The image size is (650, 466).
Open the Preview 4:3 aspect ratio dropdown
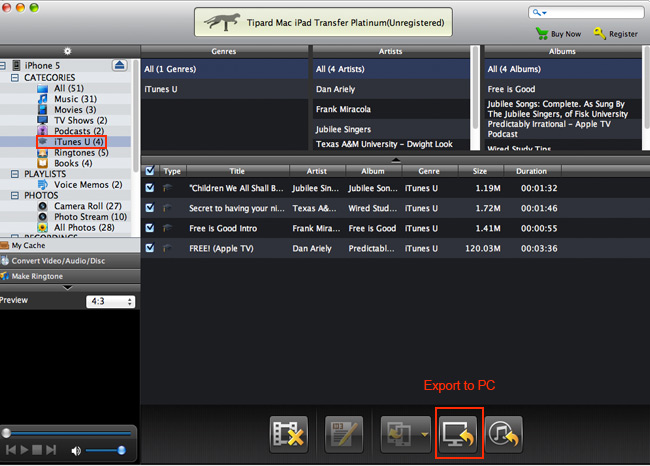click(110, 301)
